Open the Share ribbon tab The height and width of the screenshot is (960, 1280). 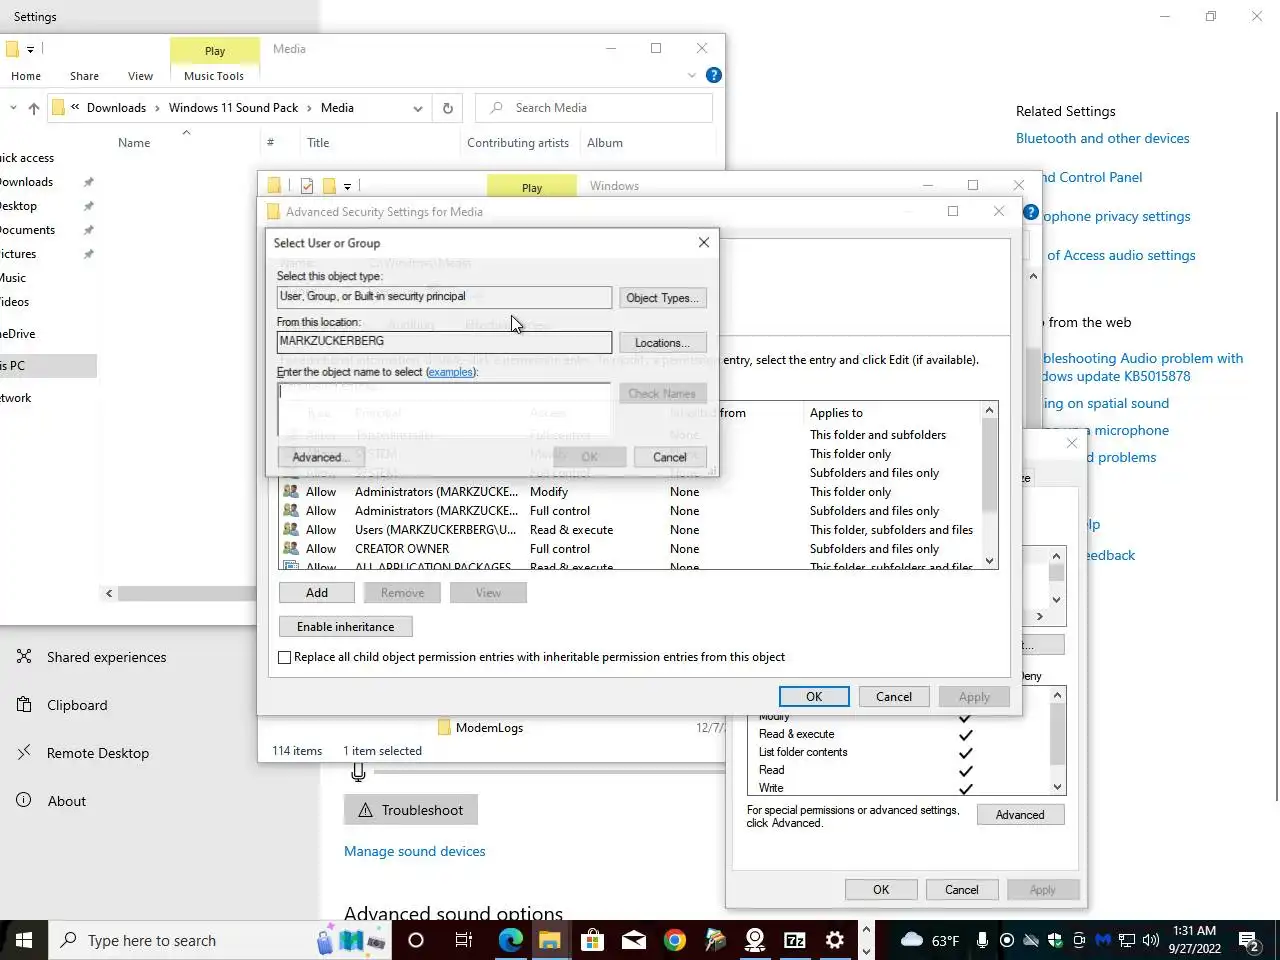84,76
